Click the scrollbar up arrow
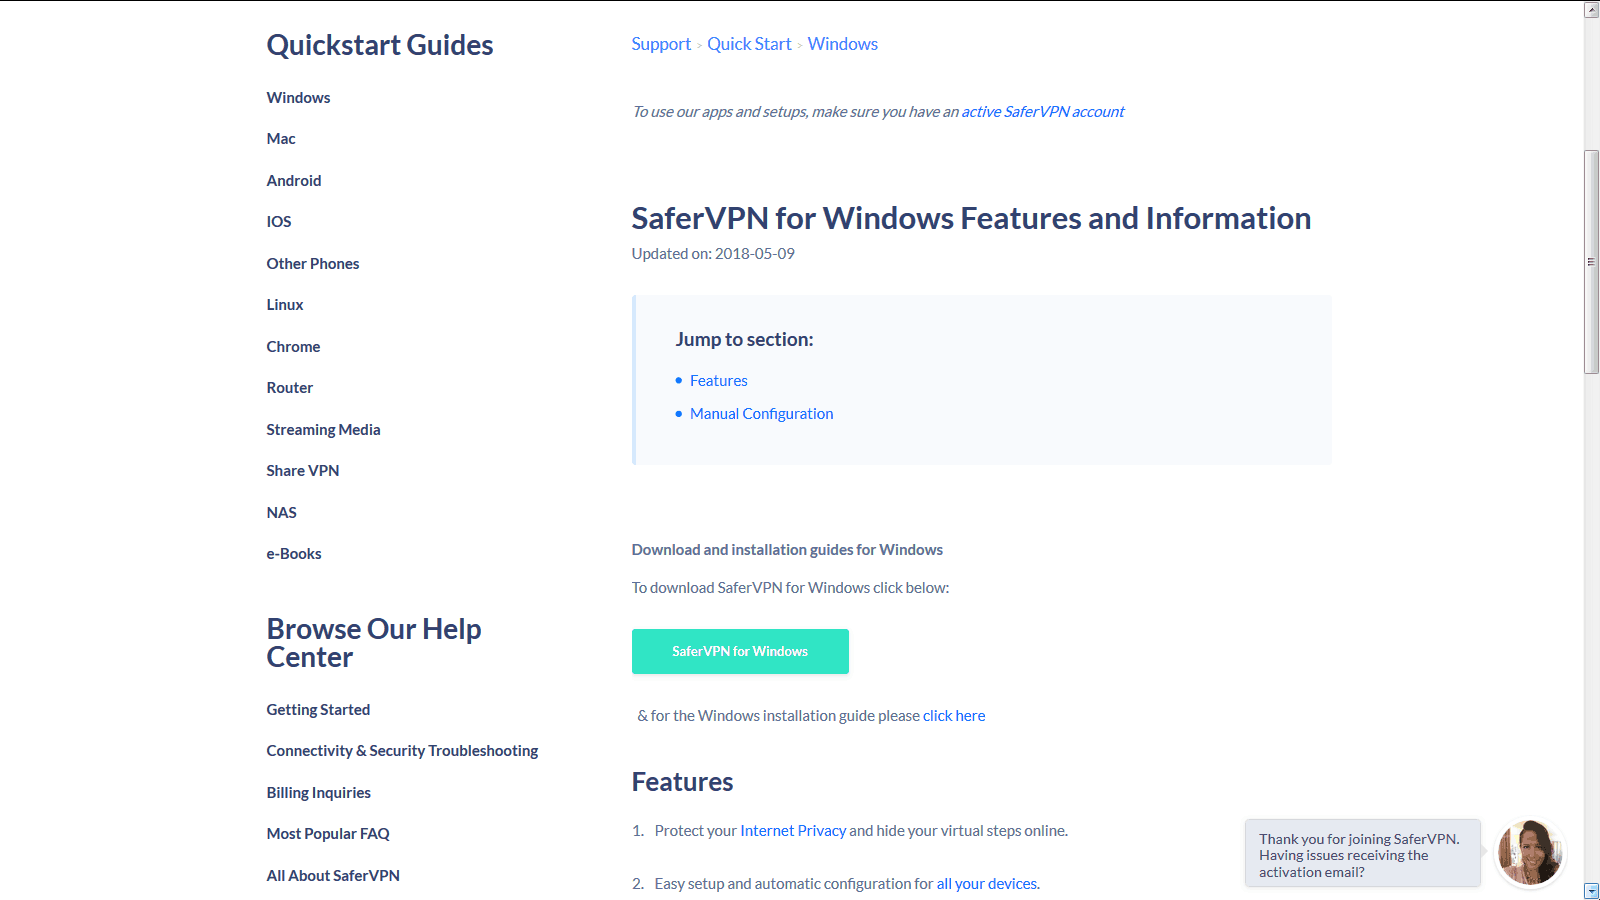Screen dimensions: 1600x900 coord(1592,10)
